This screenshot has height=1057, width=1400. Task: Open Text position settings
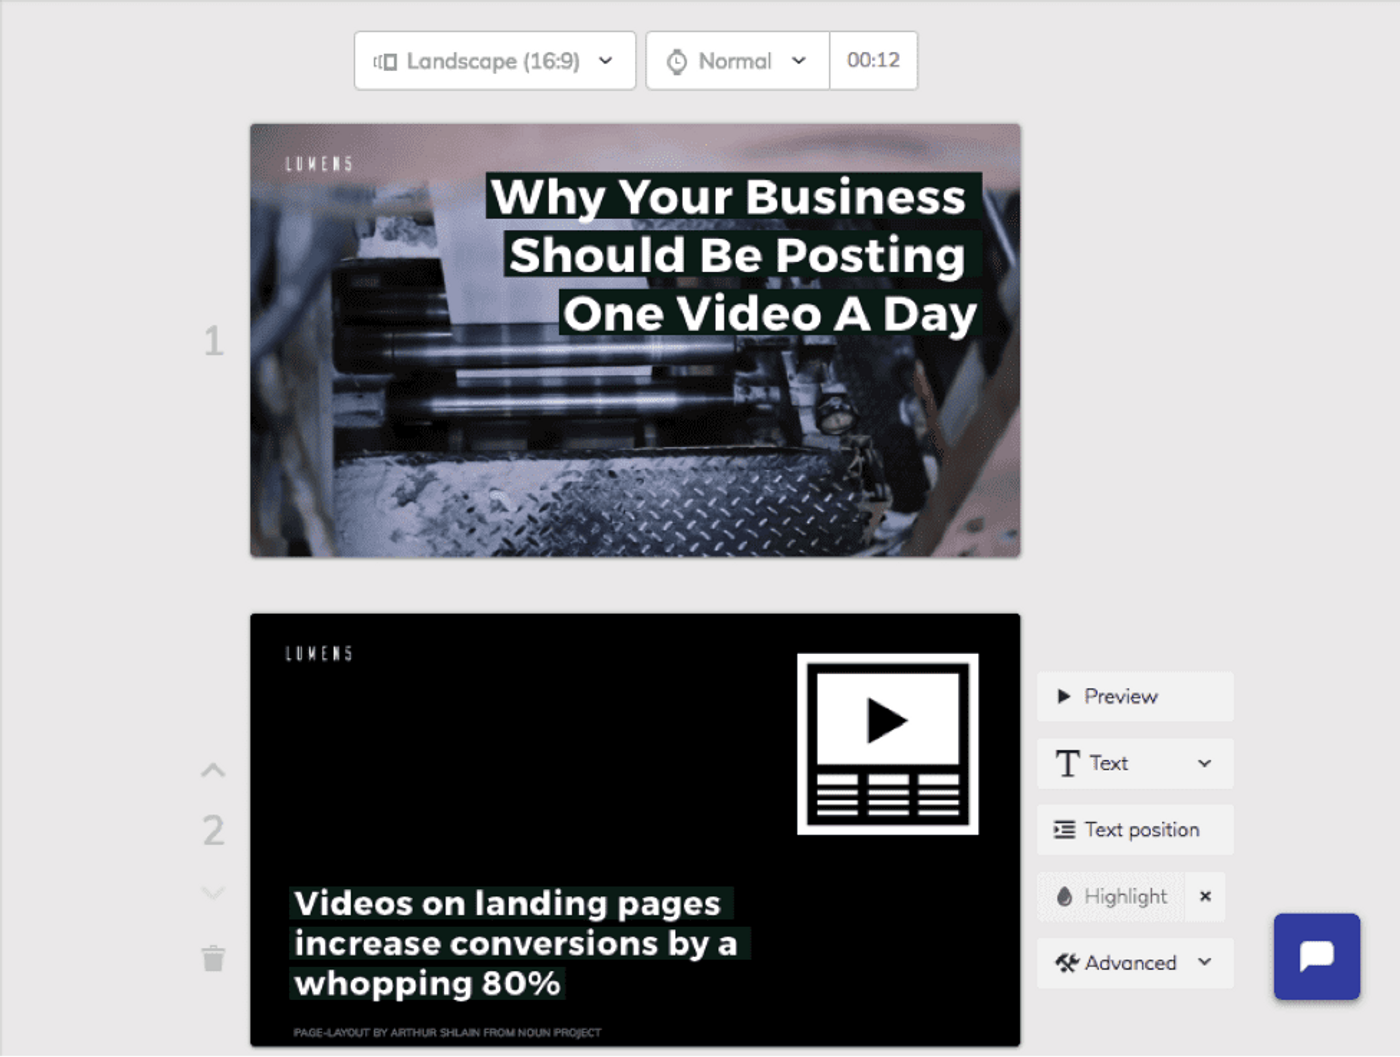[1134, 830]
